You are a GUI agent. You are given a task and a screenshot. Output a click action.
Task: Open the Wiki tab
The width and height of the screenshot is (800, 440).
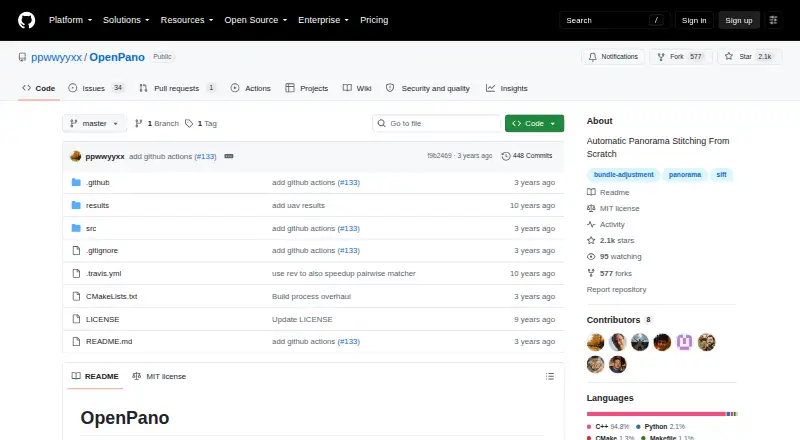coord(357,88)
